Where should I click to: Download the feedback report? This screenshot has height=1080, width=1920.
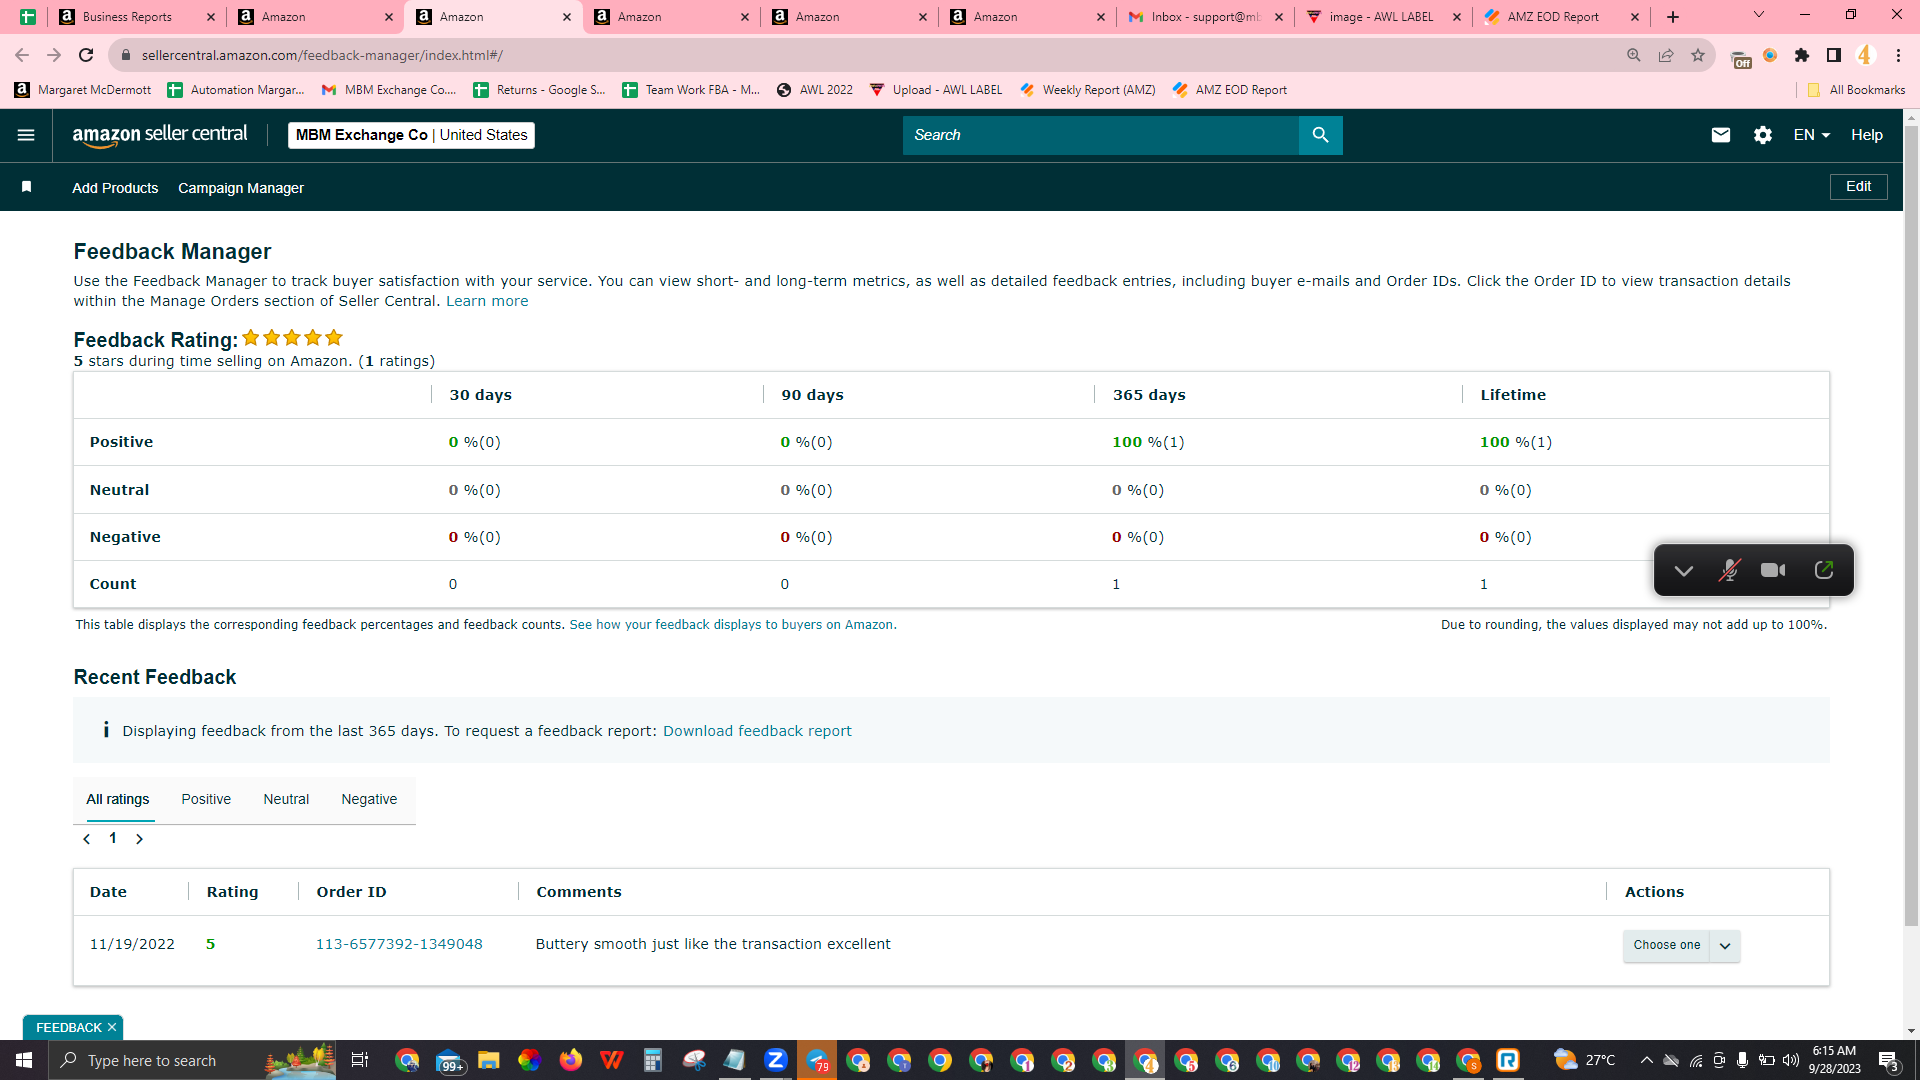tap(757, 731)
